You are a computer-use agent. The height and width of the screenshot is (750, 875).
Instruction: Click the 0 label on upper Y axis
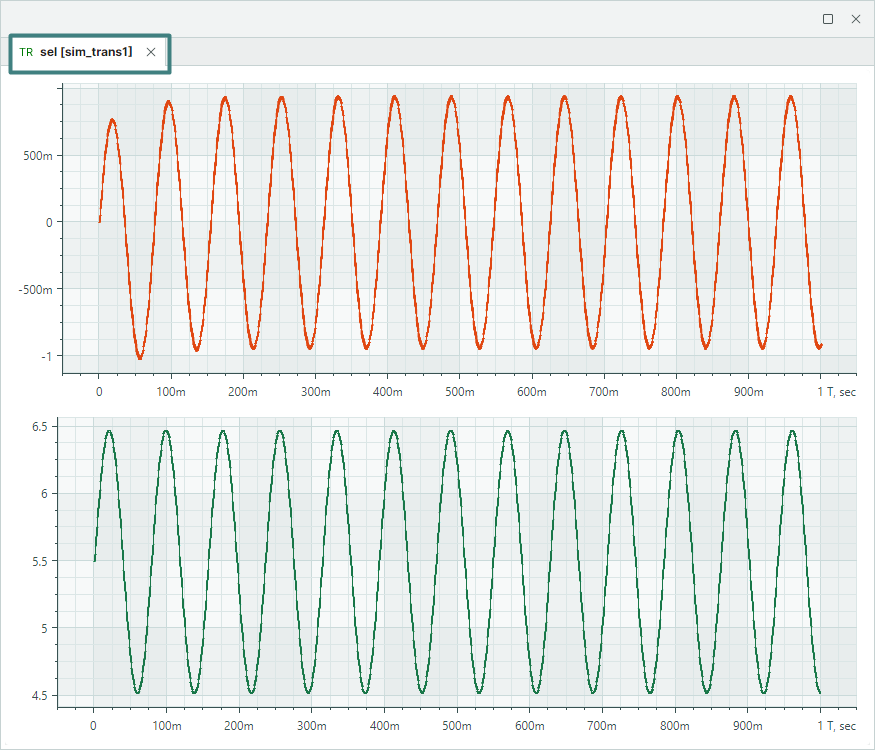point(48,222)
